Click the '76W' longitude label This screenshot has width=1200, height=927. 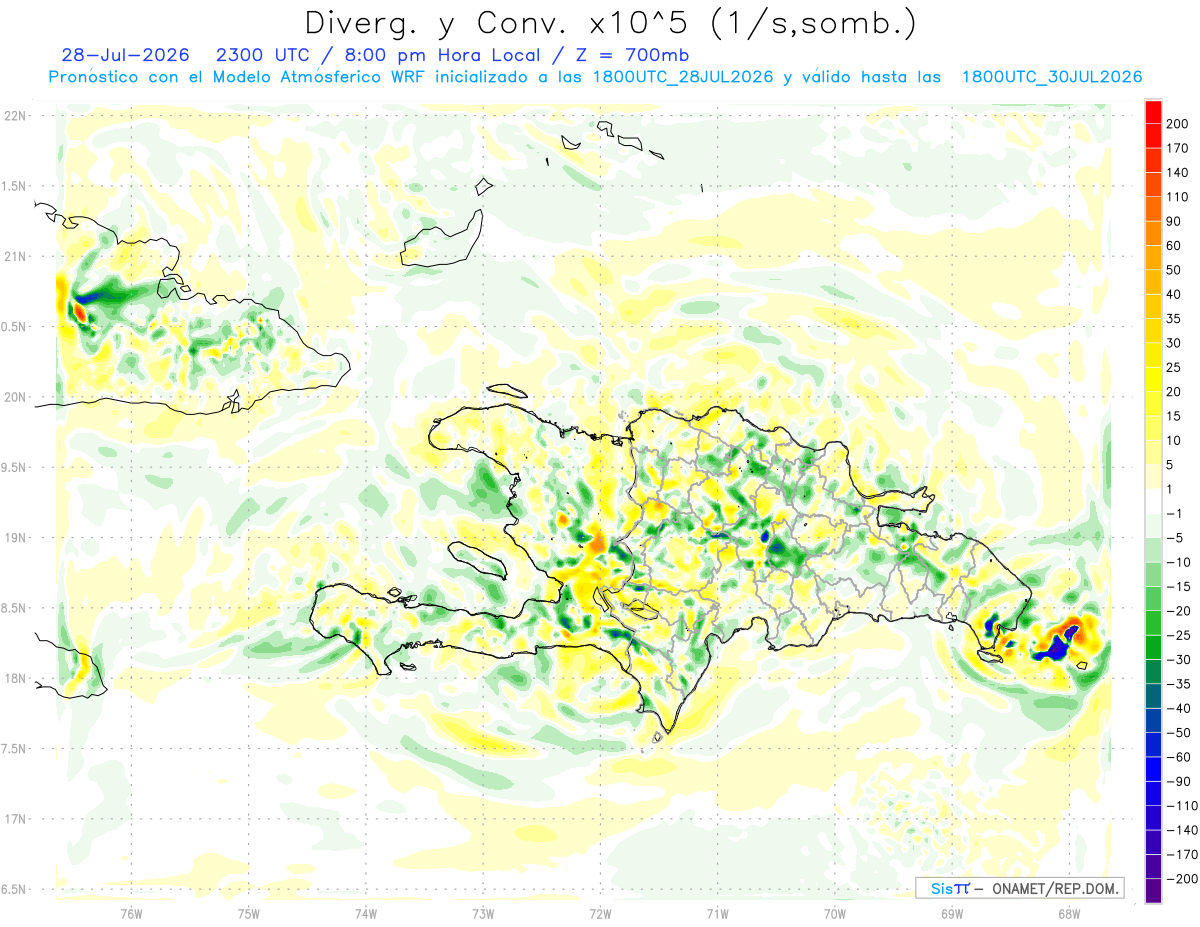[131, 913]
